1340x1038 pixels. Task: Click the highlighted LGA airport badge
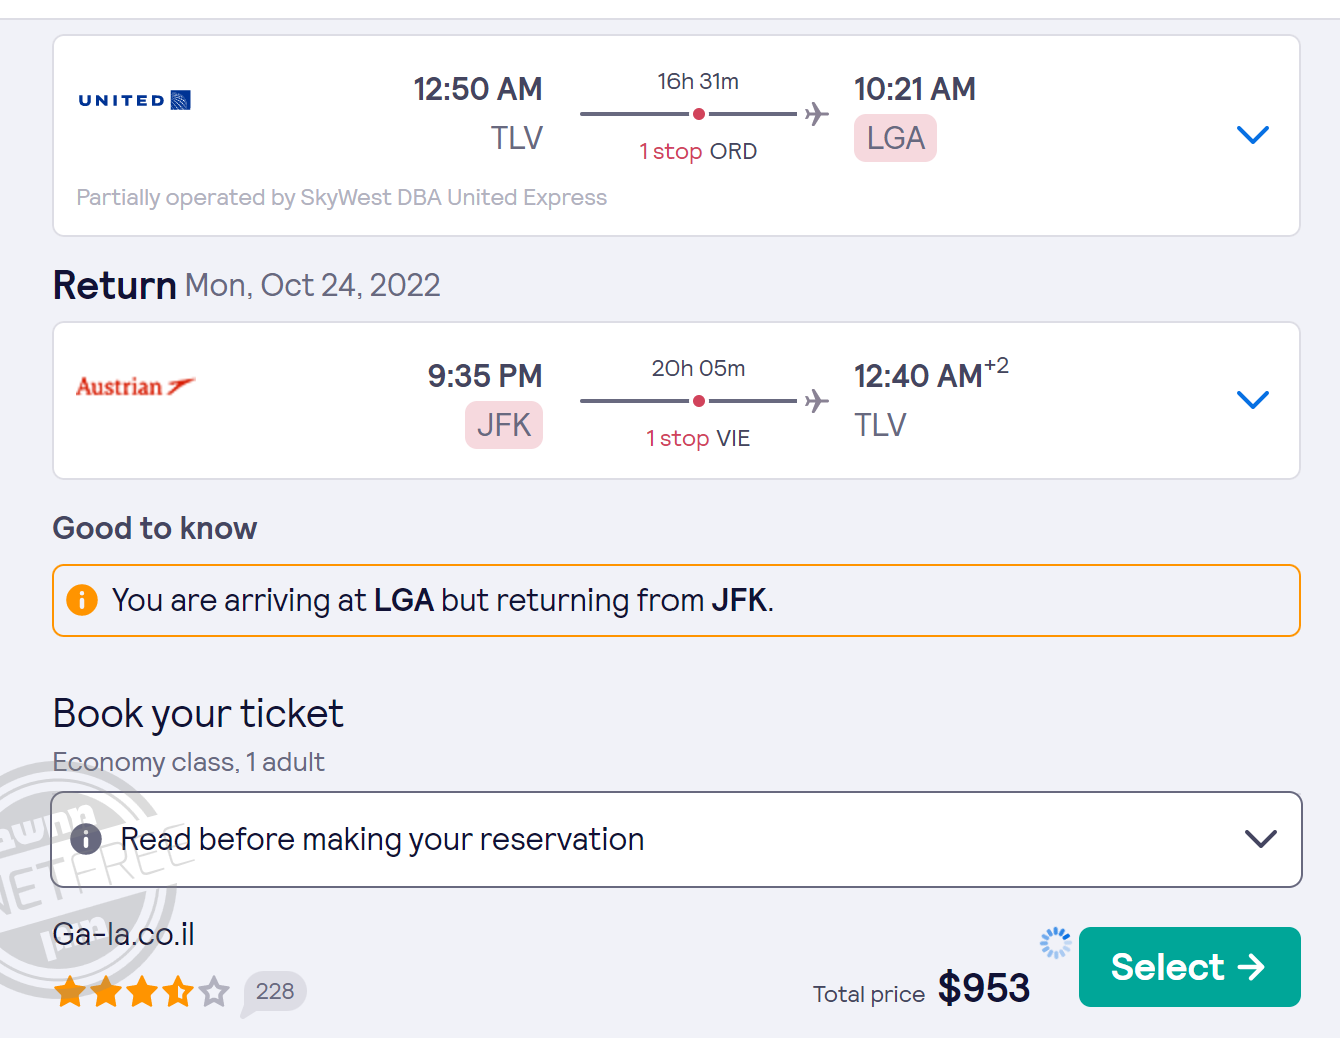tap(895, 138)
